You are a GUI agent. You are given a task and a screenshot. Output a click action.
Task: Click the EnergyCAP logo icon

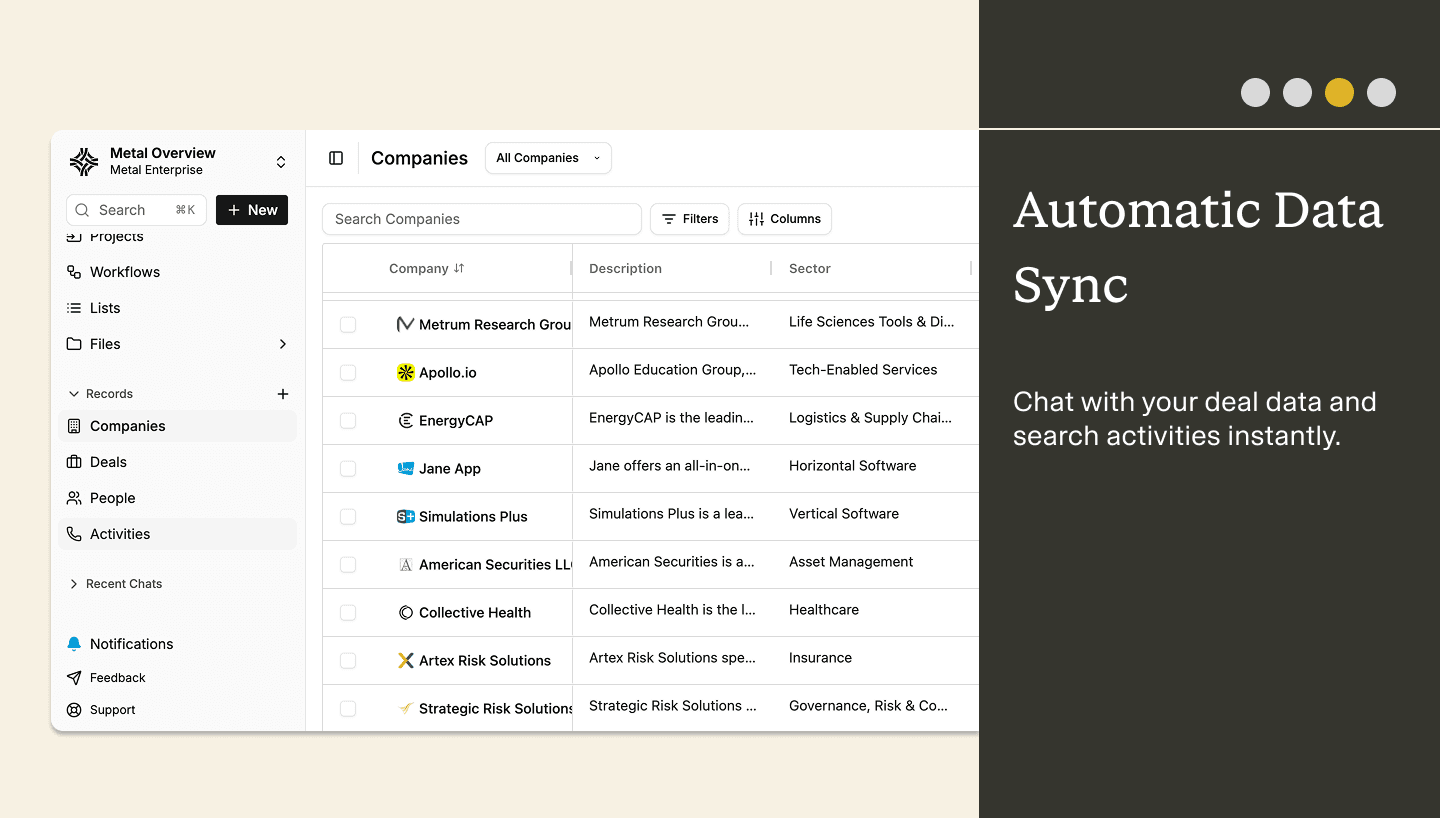click(x=405, y=420)
